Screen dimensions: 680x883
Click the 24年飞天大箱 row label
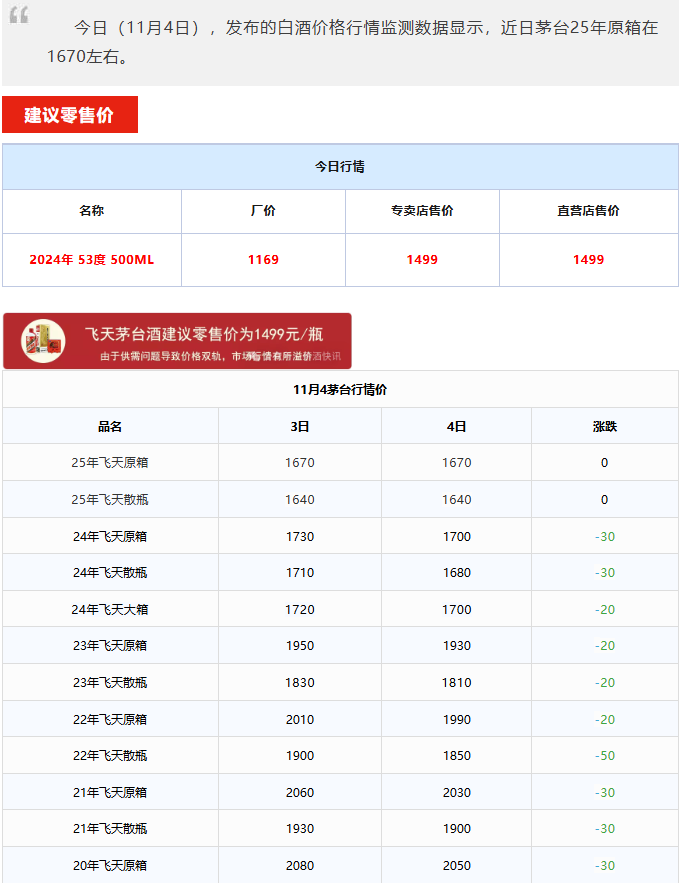(110, 609)
